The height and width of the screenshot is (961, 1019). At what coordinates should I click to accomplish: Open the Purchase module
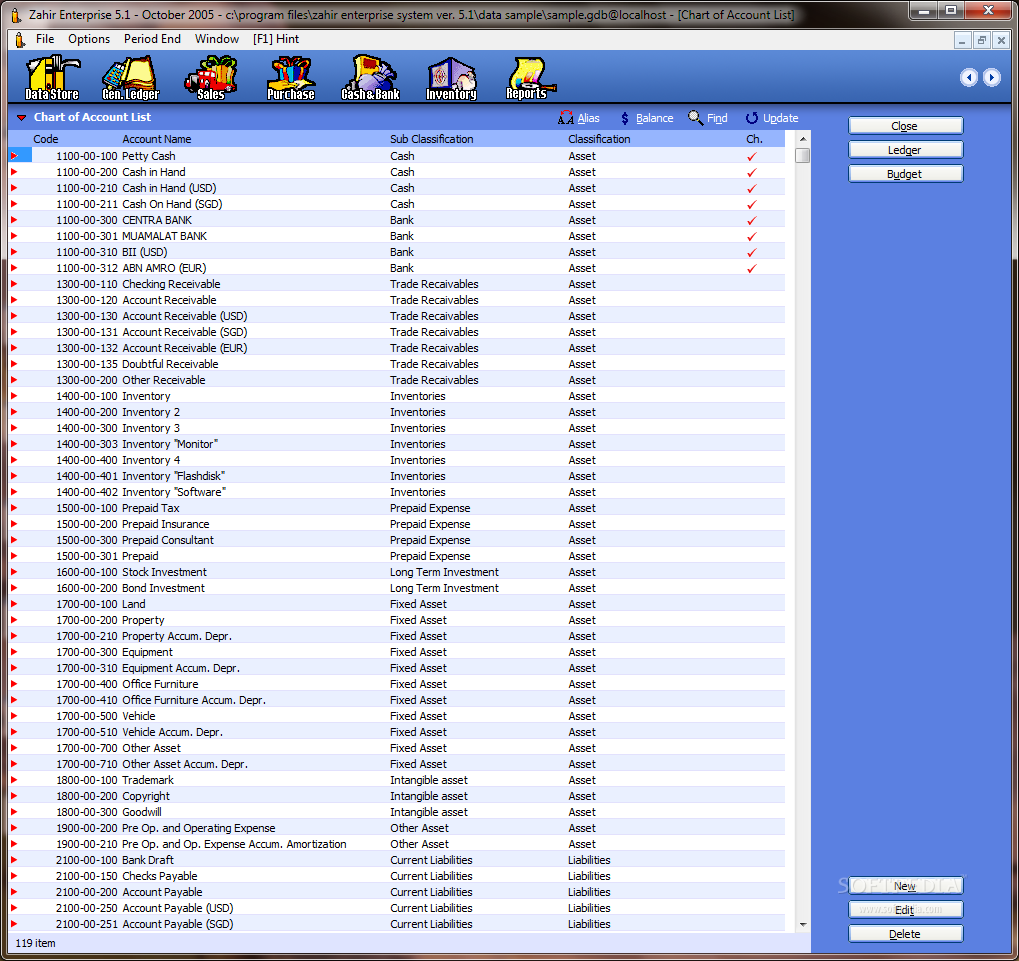point(290,77)
